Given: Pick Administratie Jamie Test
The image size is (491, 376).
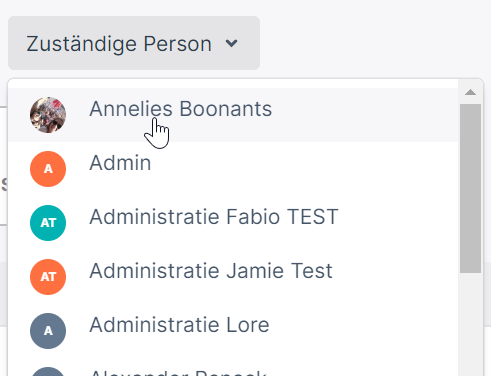Looking at the screenshot, I should coord(233,277).
